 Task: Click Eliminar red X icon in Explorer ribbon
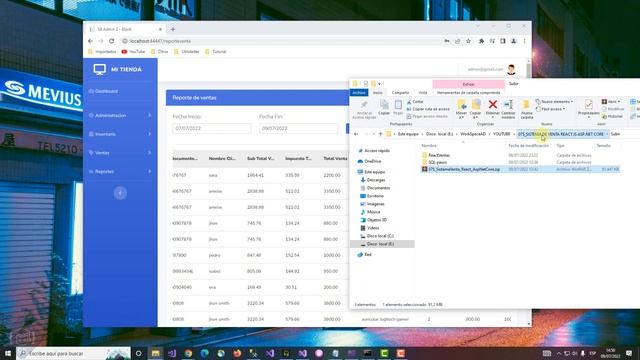[493, 104]
